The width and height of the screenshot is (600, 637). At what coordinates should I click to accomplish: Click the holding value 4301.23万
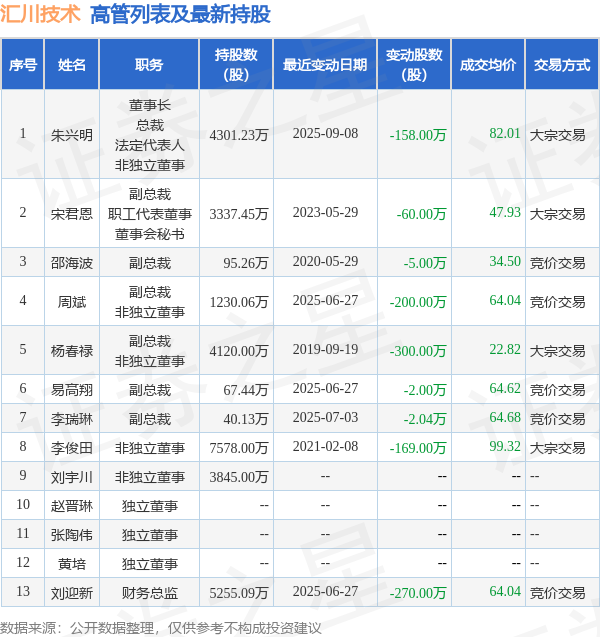tap(239, 135)
